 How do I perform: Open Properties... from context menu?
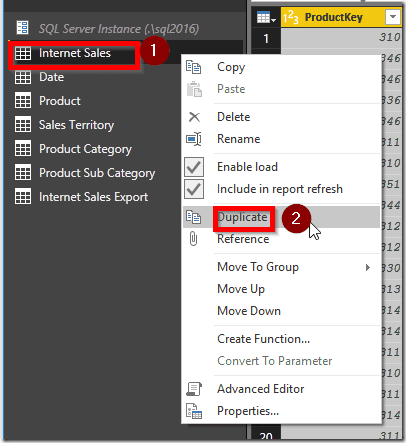click(281, 411)
